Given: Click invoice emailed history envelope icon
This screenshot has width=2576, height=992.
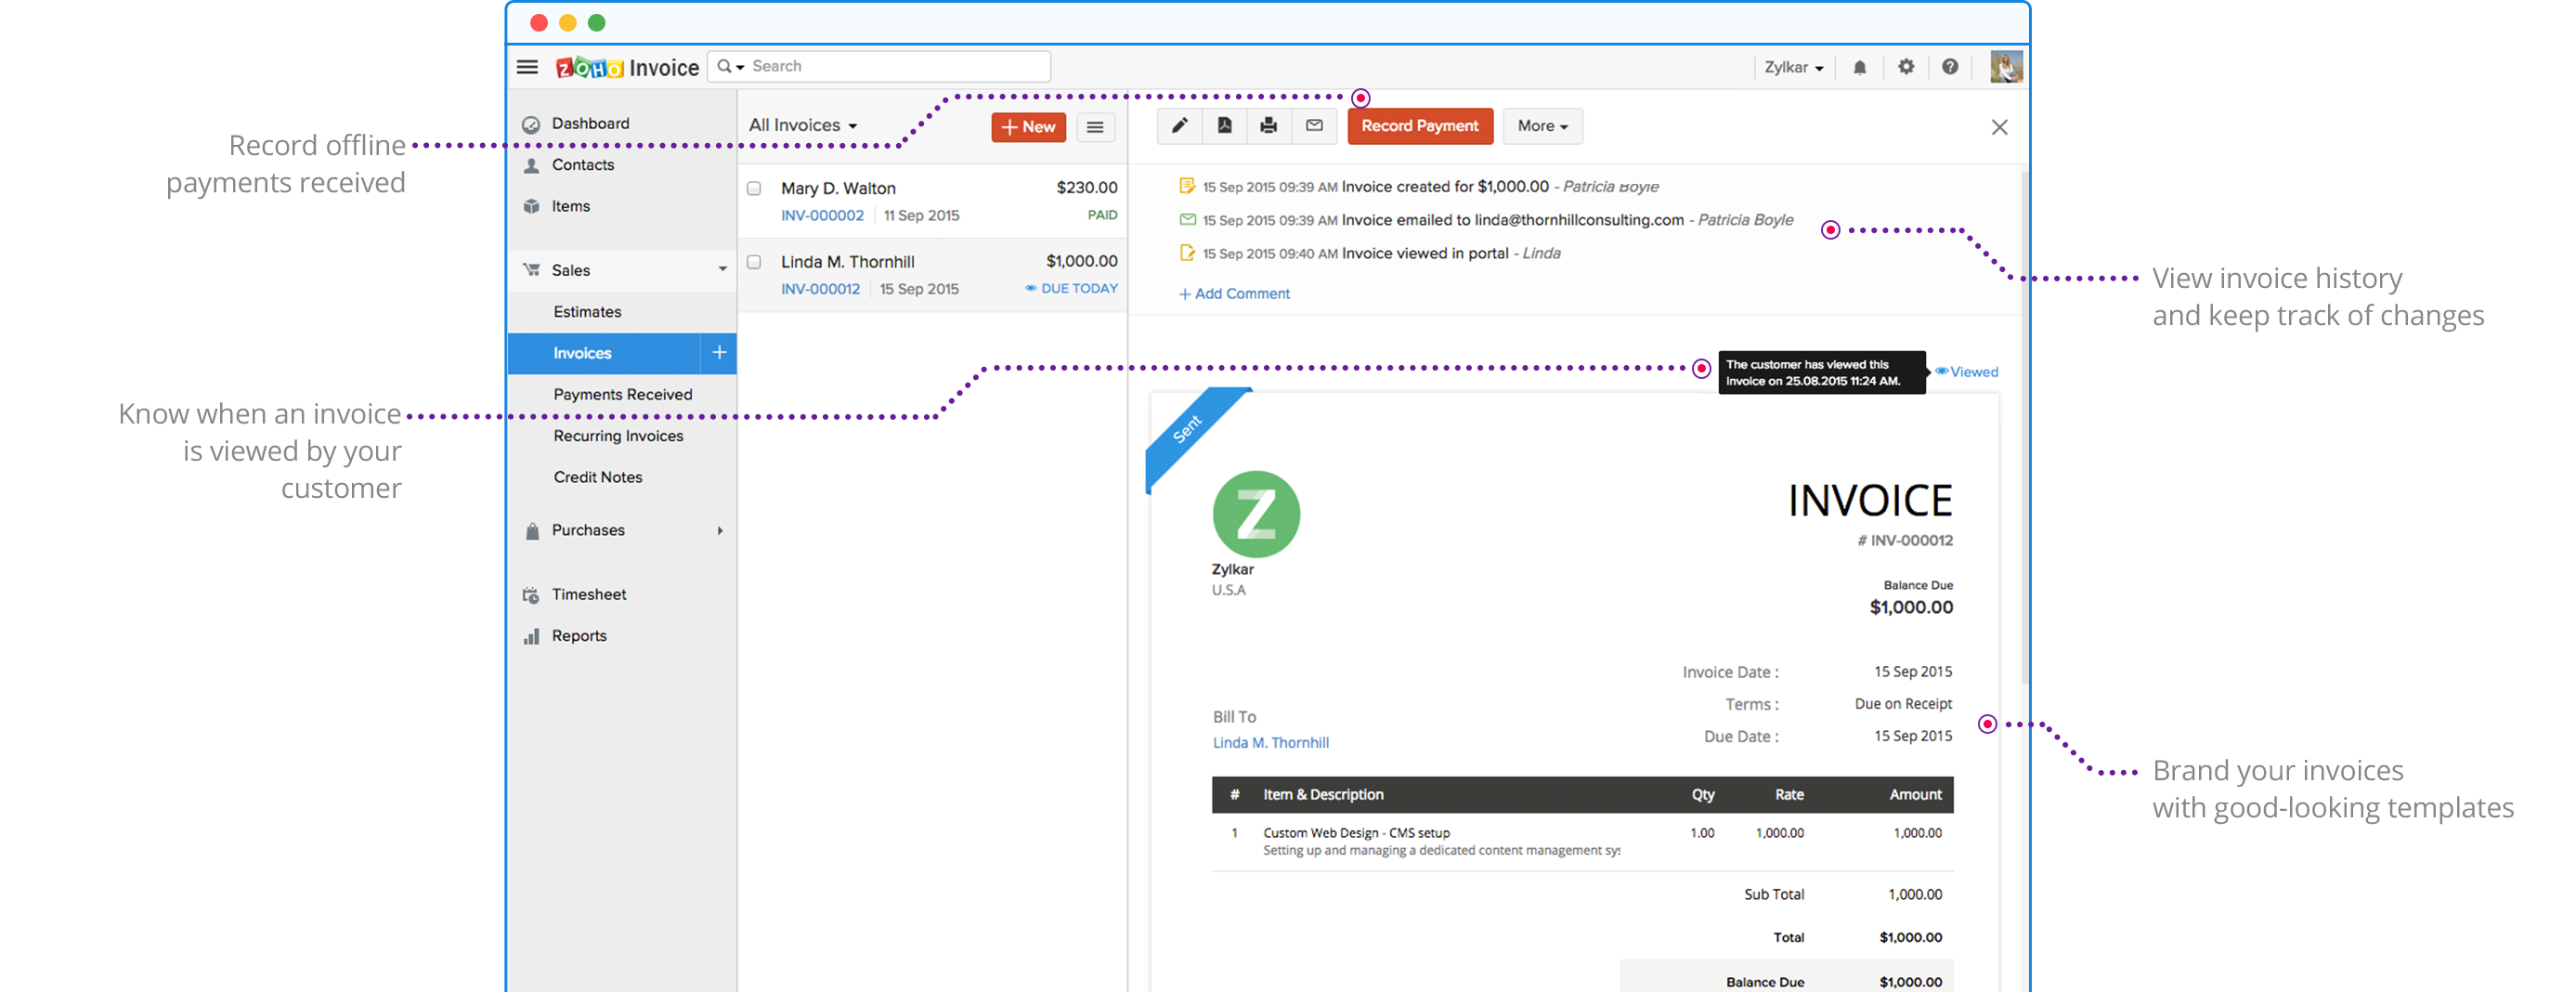Looking at the screenshot, I should coord(1187,220).
